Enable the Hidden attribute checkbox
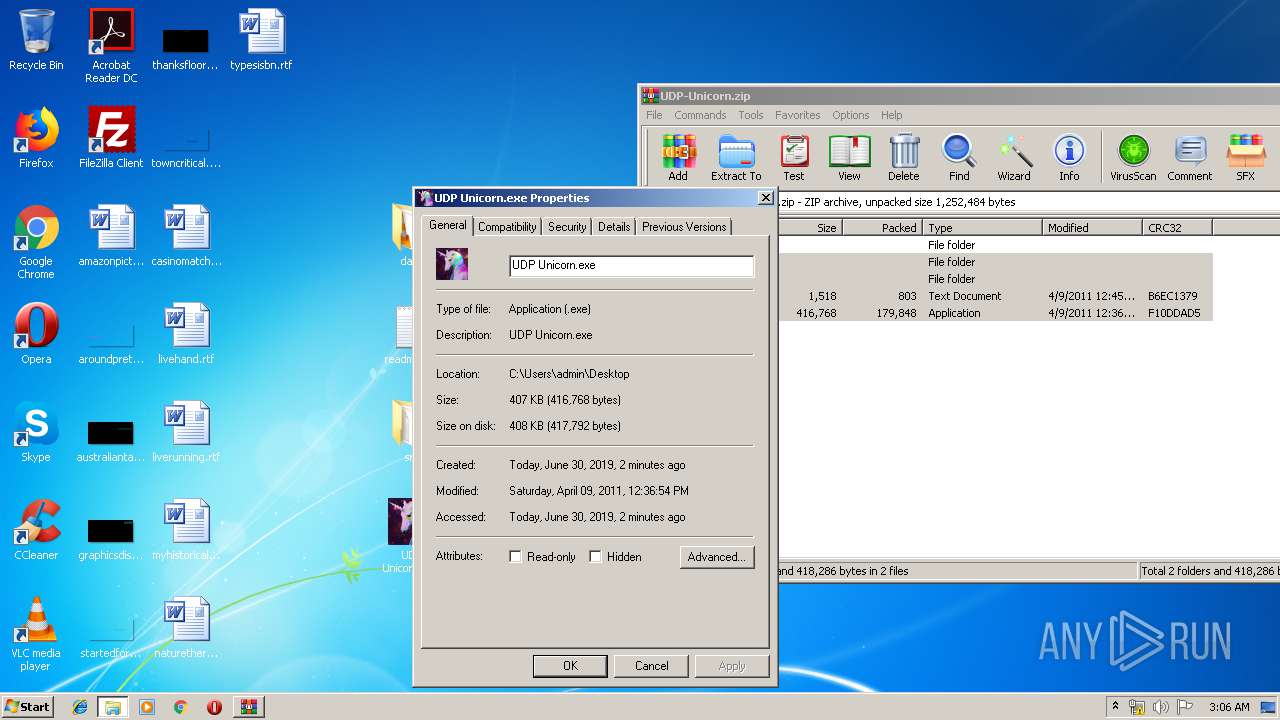Viewport: 1280px width, 720px height. click(x=595, y=557)
